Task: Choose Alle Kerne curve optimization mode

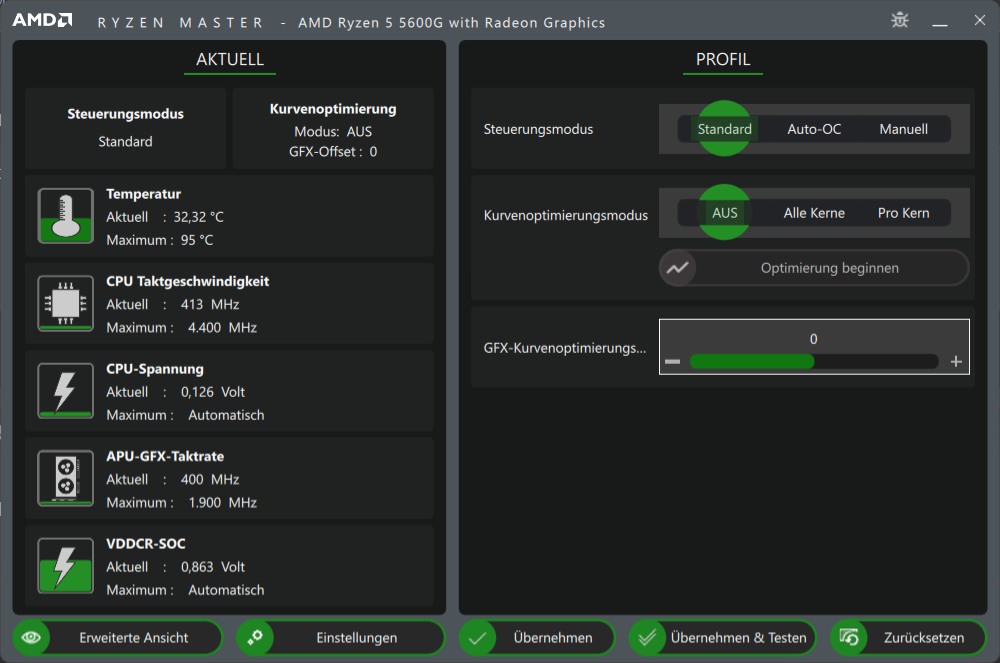Action: (x=814, y=213)
